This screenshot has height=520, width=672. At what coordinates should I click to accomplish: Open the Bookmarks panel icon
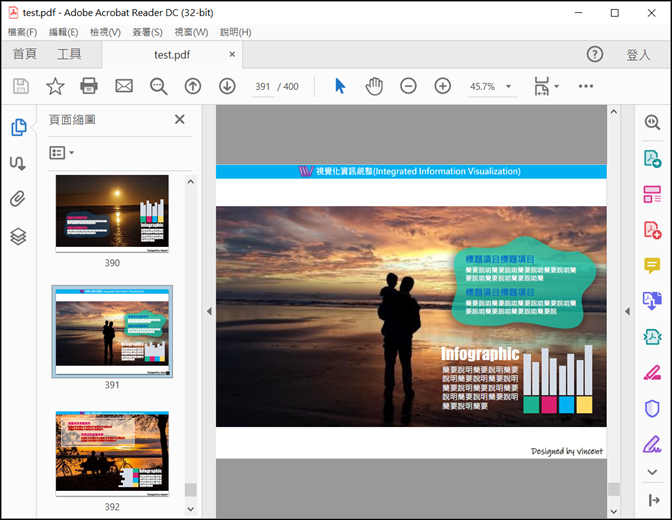(x=18, y=163)
